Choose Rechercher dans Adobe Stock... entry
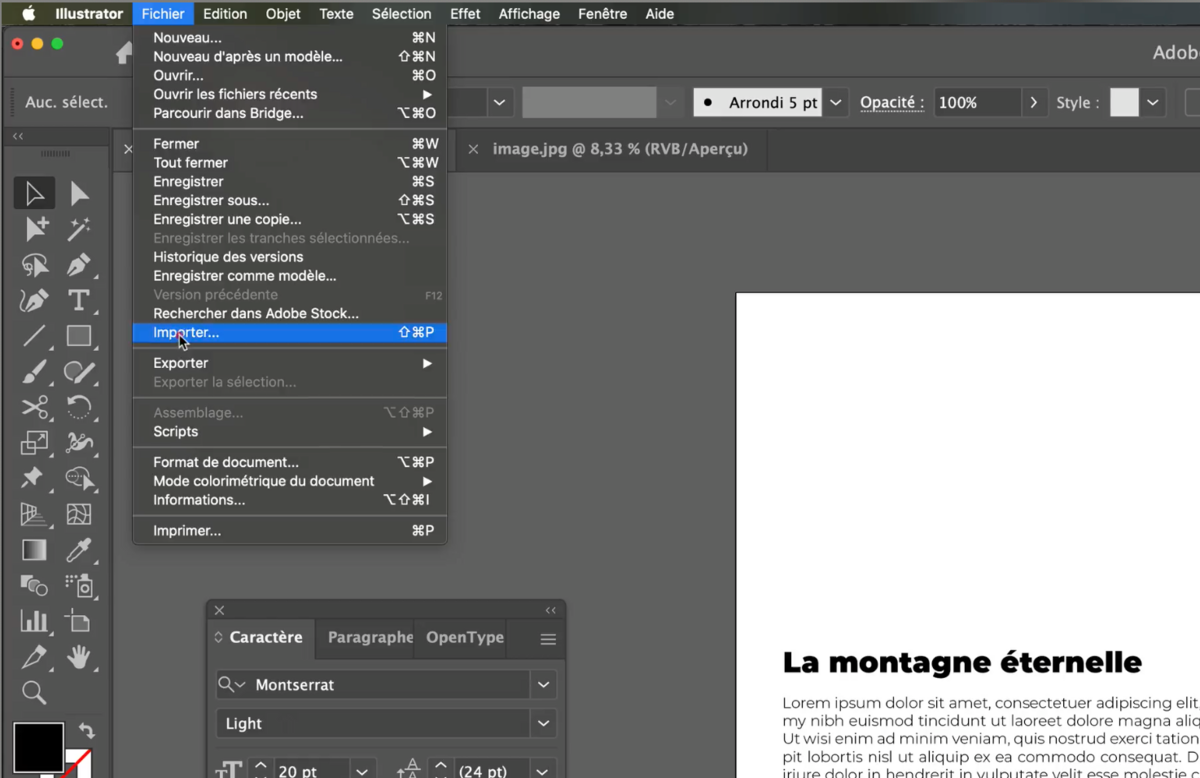Screen dimensions: 1200x778 (290, 313)
